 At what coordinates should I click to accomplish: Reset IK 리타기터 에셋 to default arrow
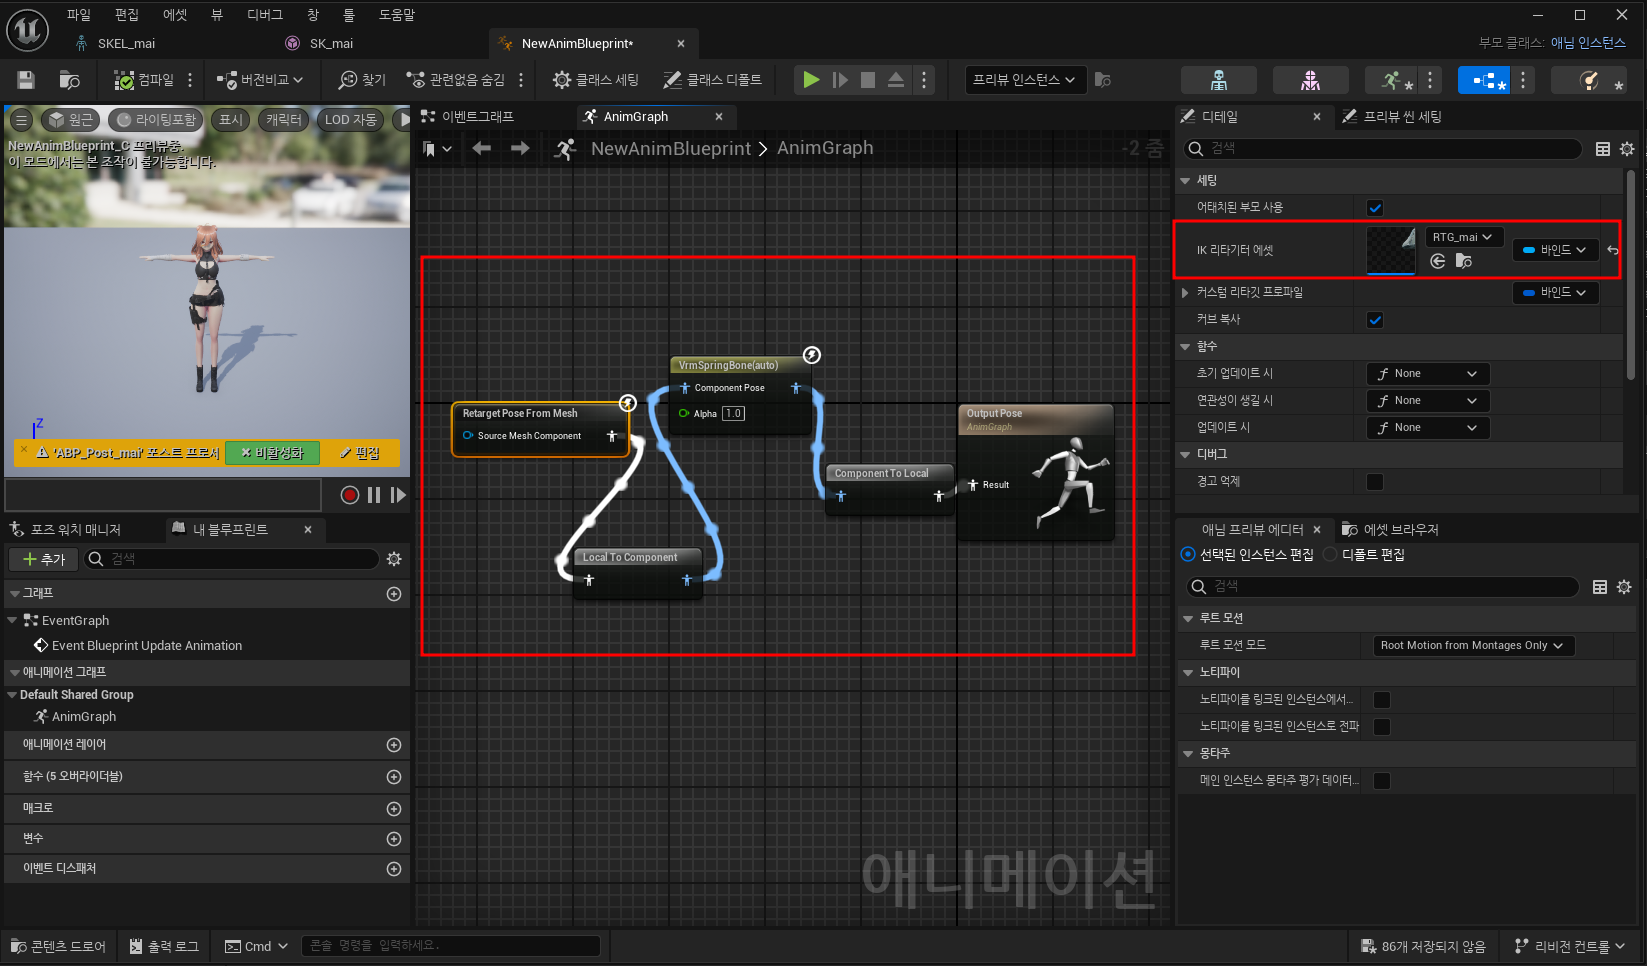click(x=1612, y=250)
